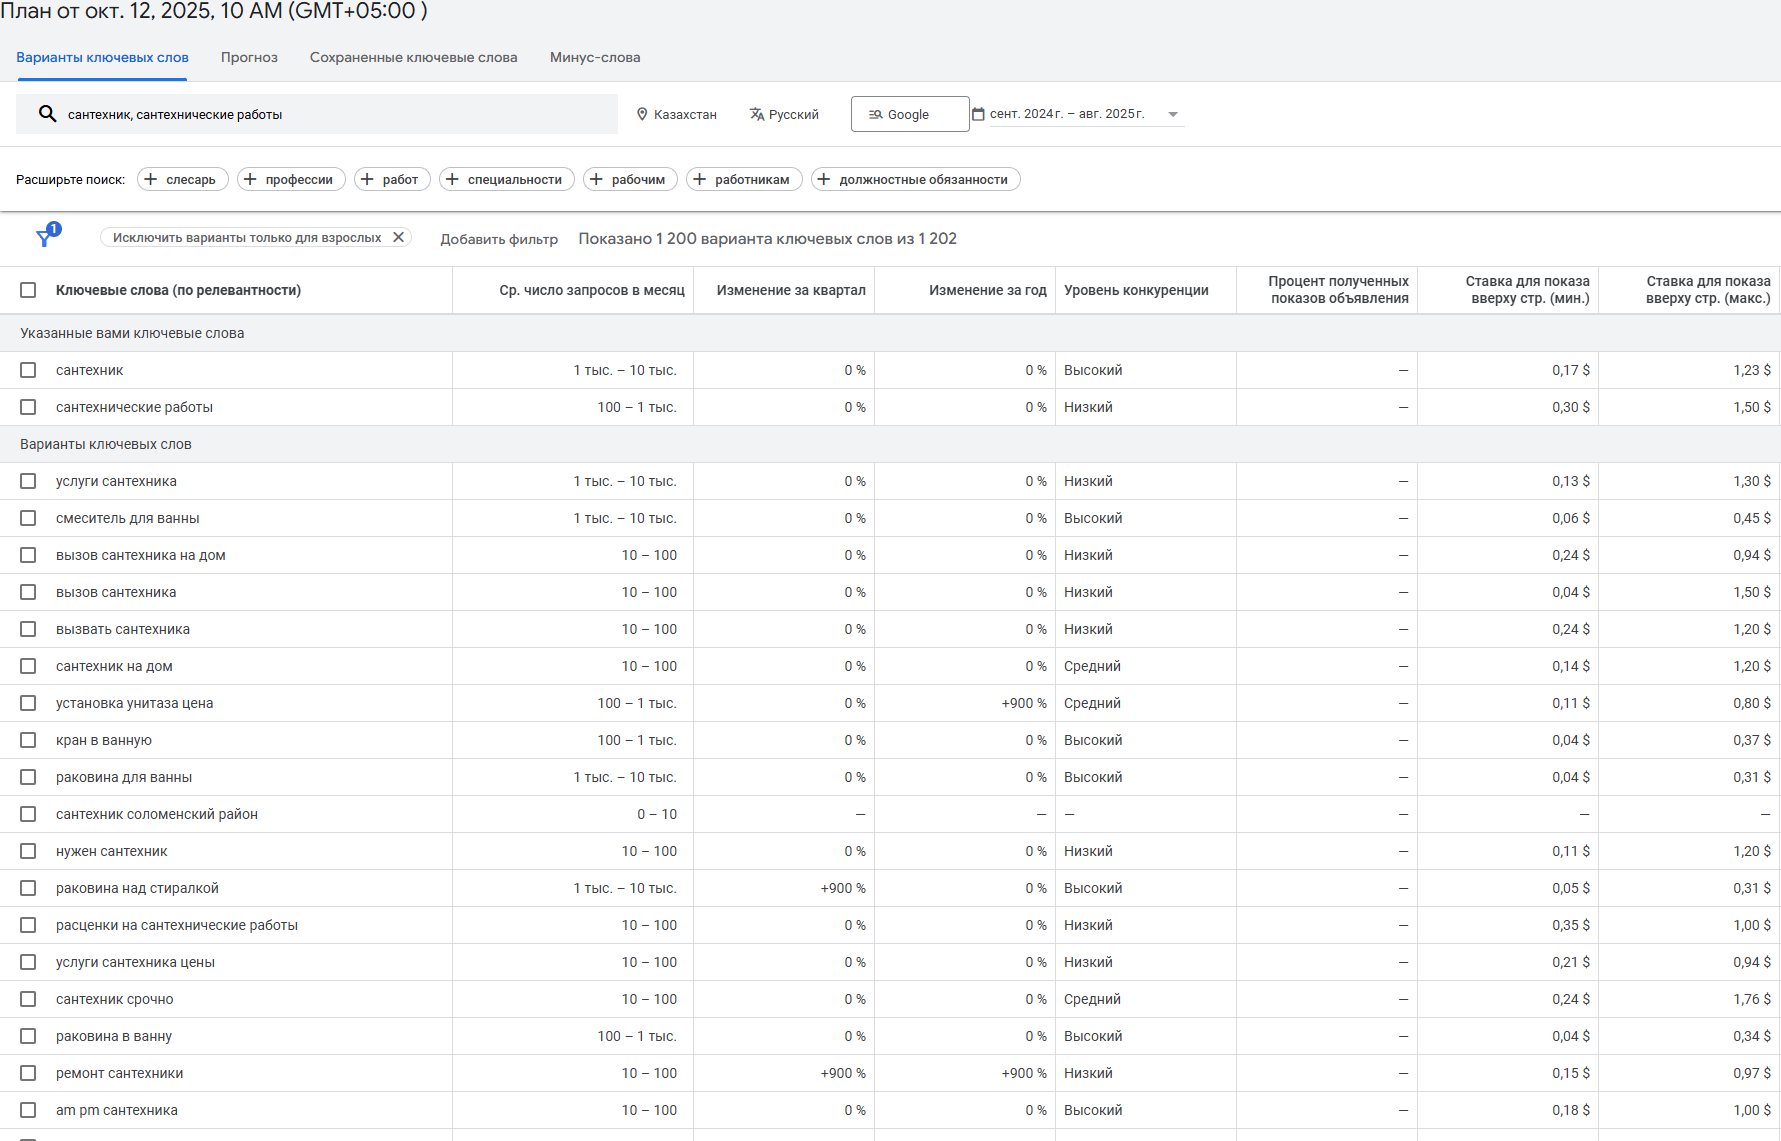The image size is (1781, 1141).
Task: Sort by 'Уровень конкуренции' column header
Action: (1136, 290)
